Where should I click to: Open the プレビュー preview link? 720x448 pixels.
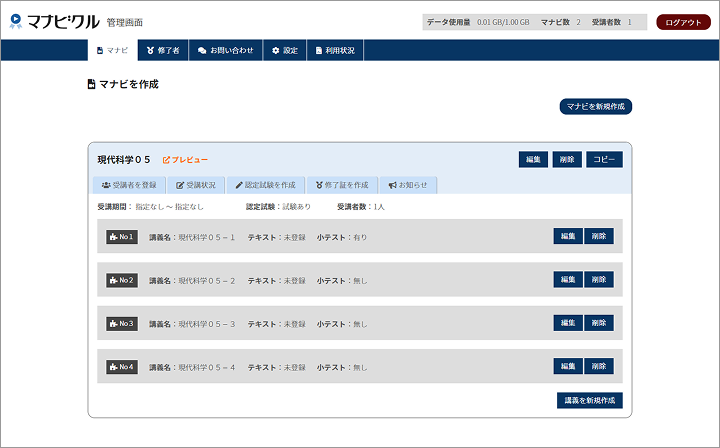[x=185, y=160]
